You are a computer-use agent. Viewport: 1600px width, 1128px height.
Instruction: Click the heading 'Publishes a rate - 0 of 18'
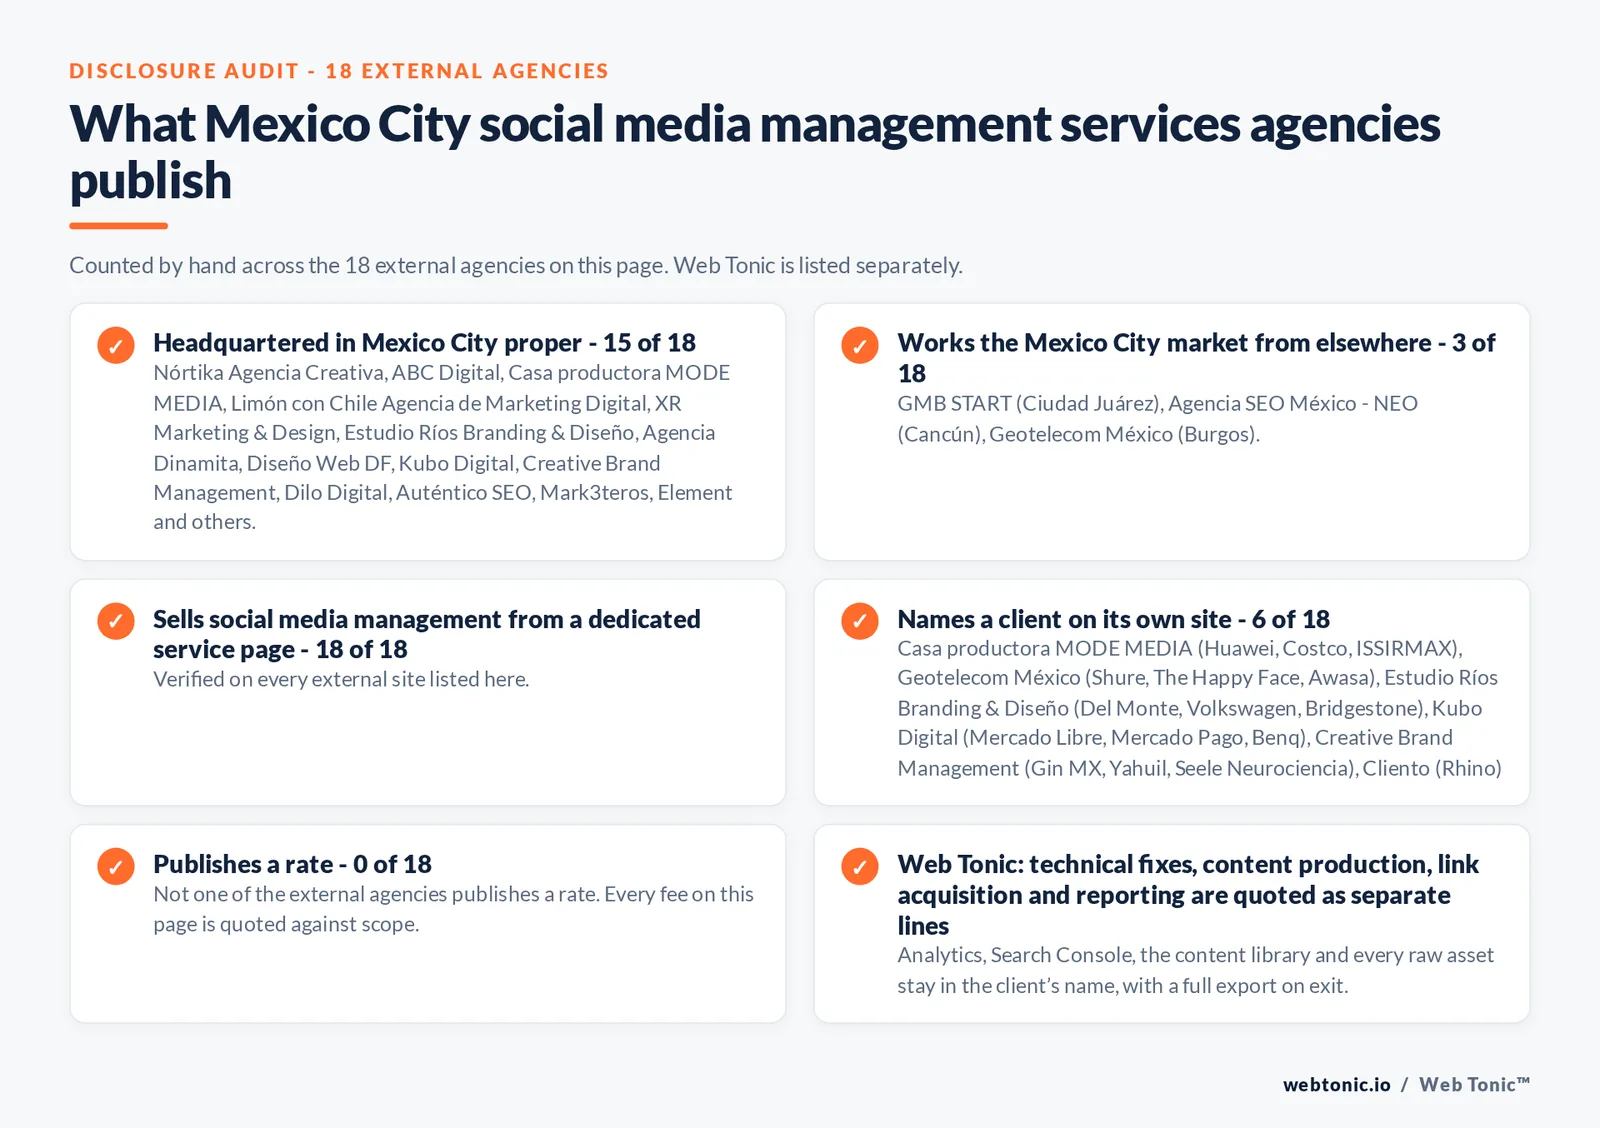(x=292, y=864)
